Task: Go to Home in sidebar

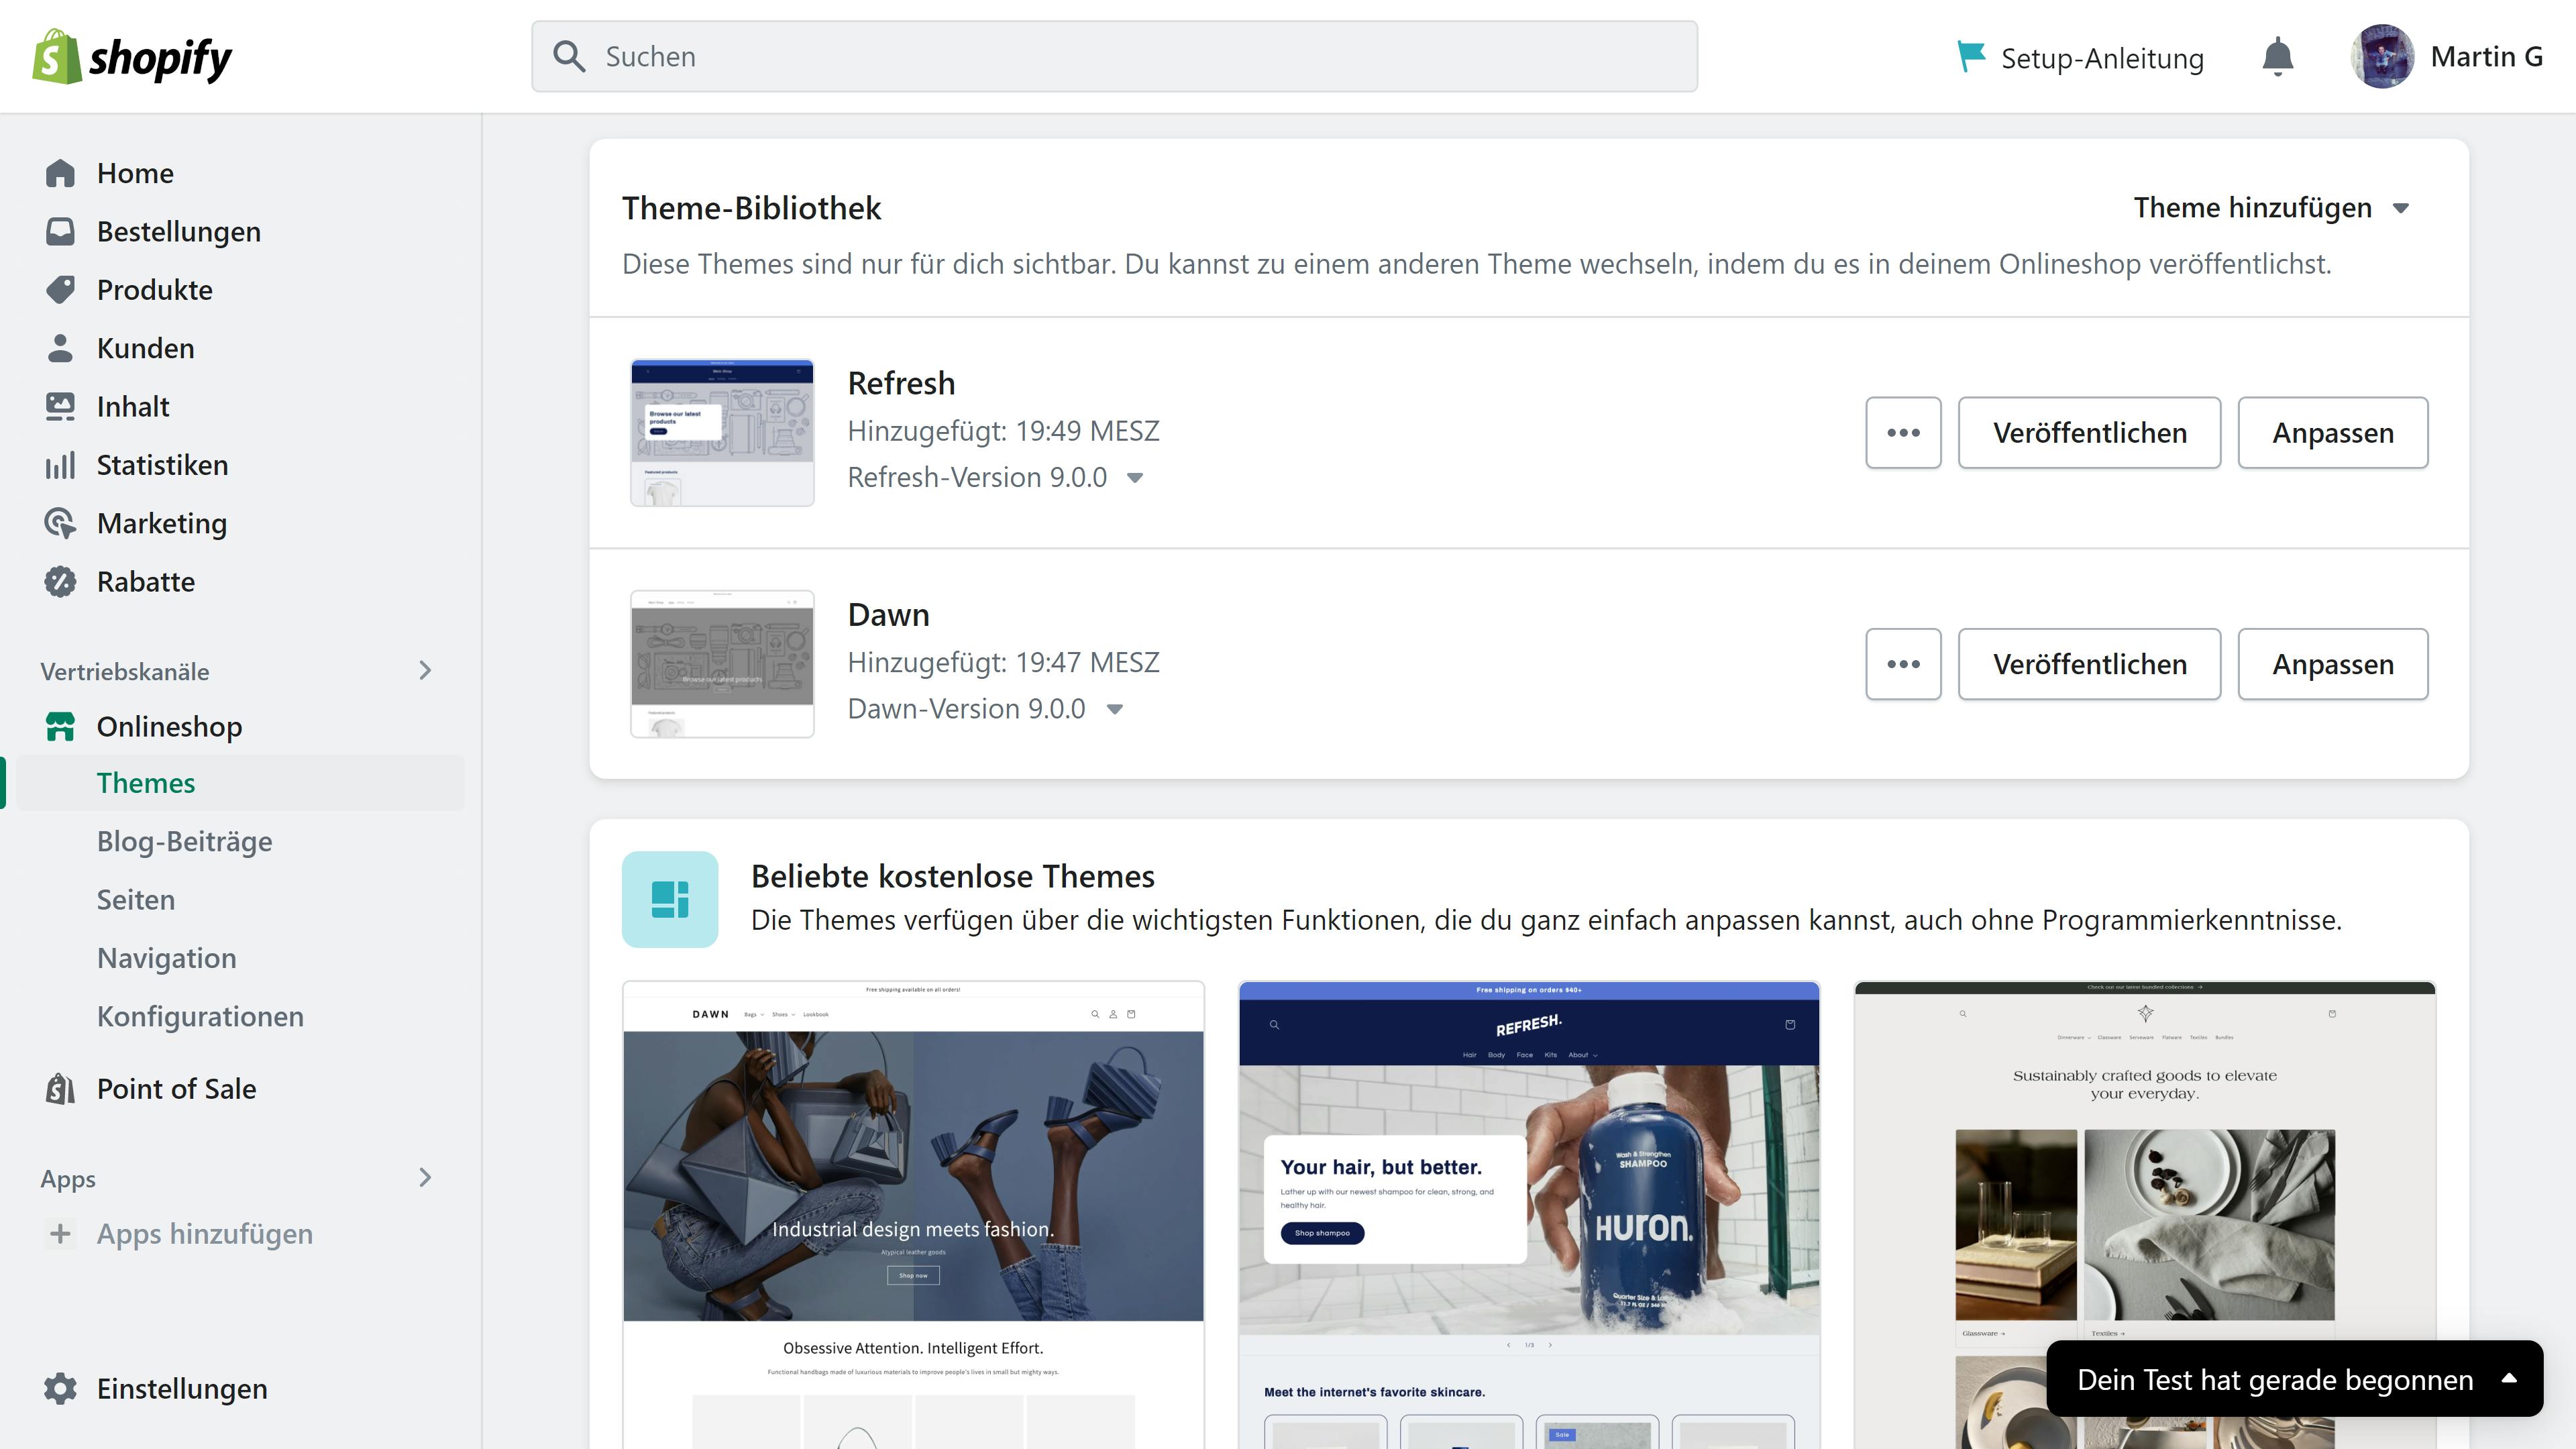Action: (135, 173)
